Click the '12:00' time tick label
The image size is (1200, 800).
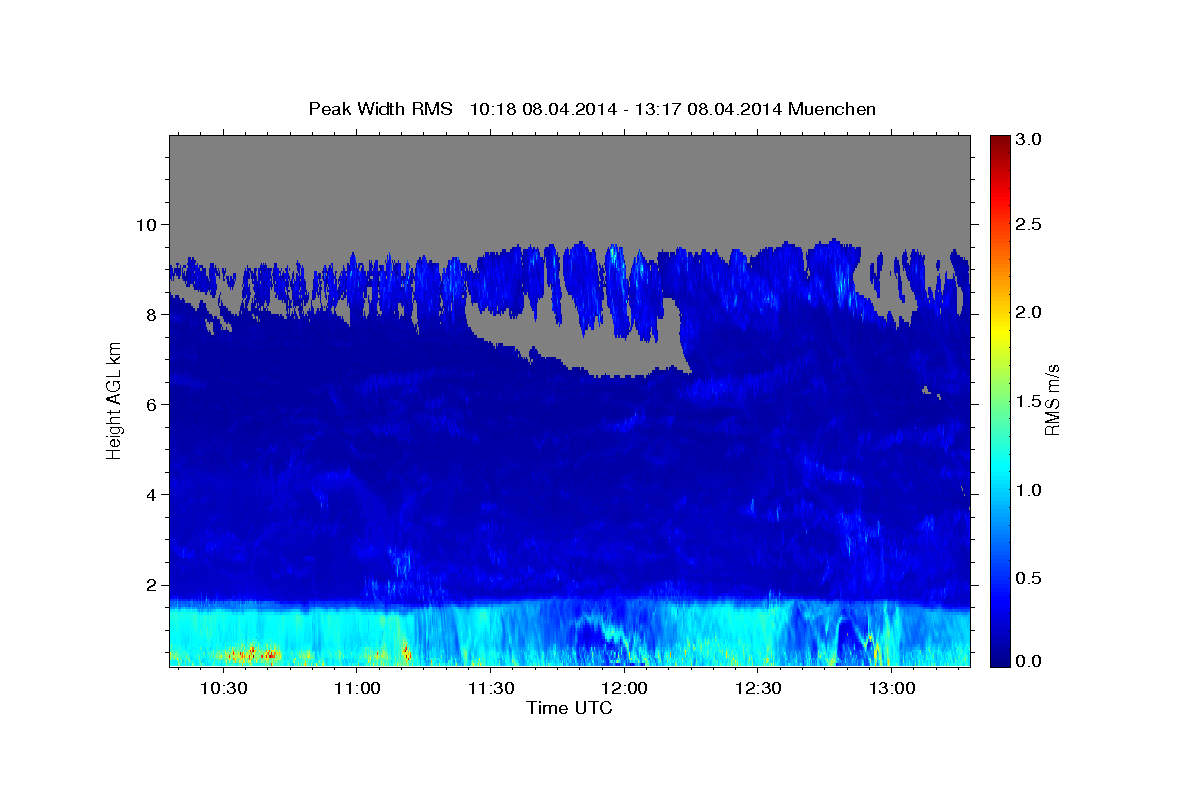click(624, 689)
